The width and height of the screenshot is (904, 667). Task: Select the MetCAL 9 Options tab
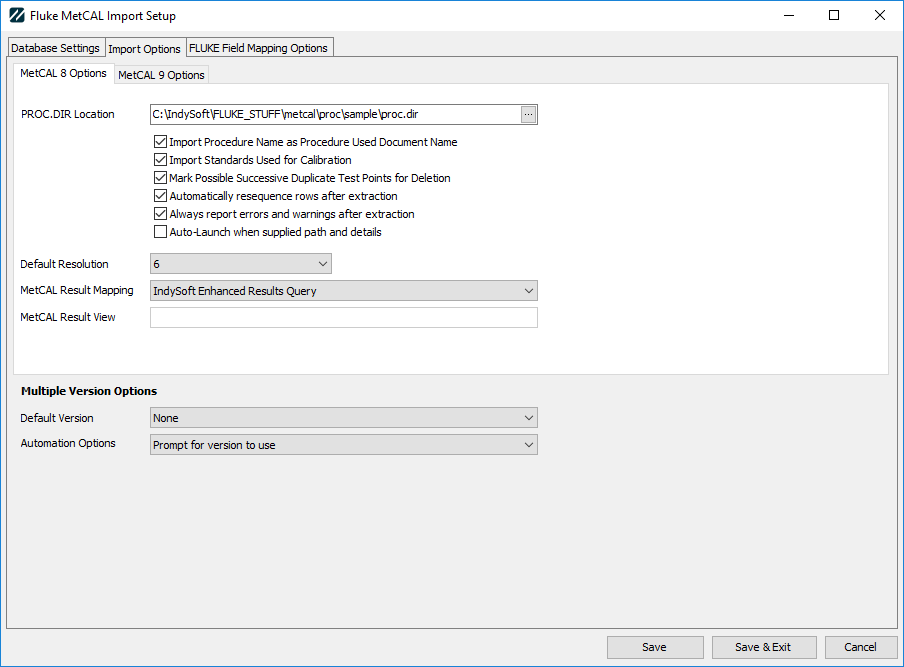coord(161,75)
